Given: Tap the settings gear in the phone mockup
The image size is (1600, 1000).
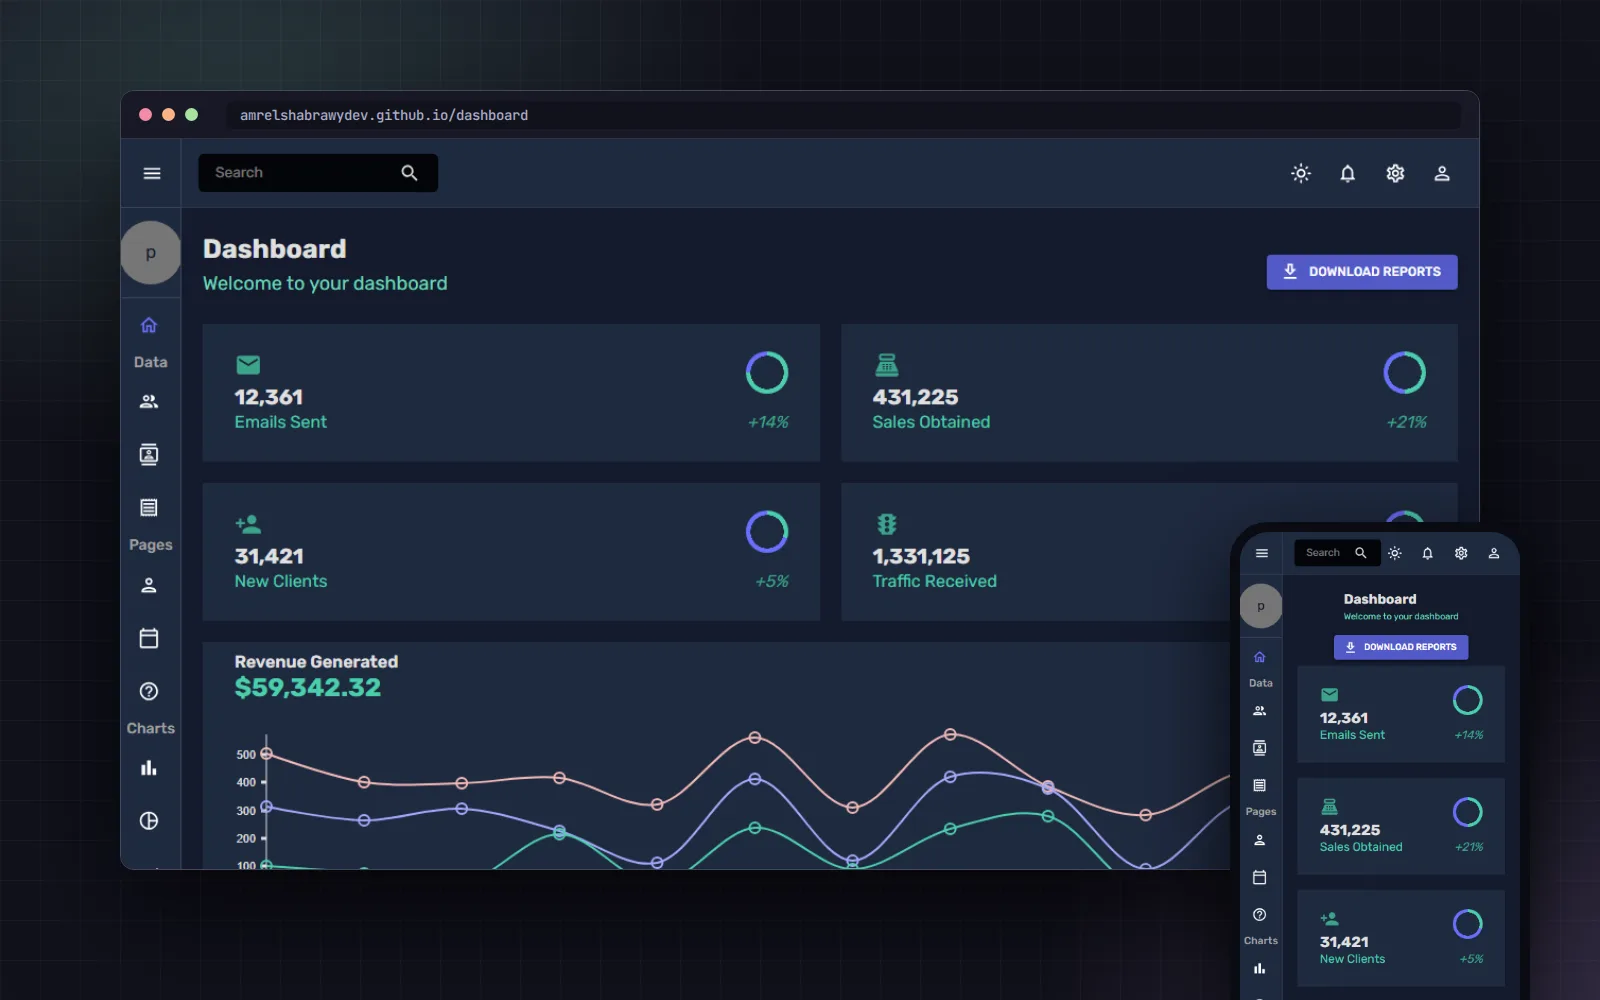Looking at the screenshot, I should coord(1461,553).
